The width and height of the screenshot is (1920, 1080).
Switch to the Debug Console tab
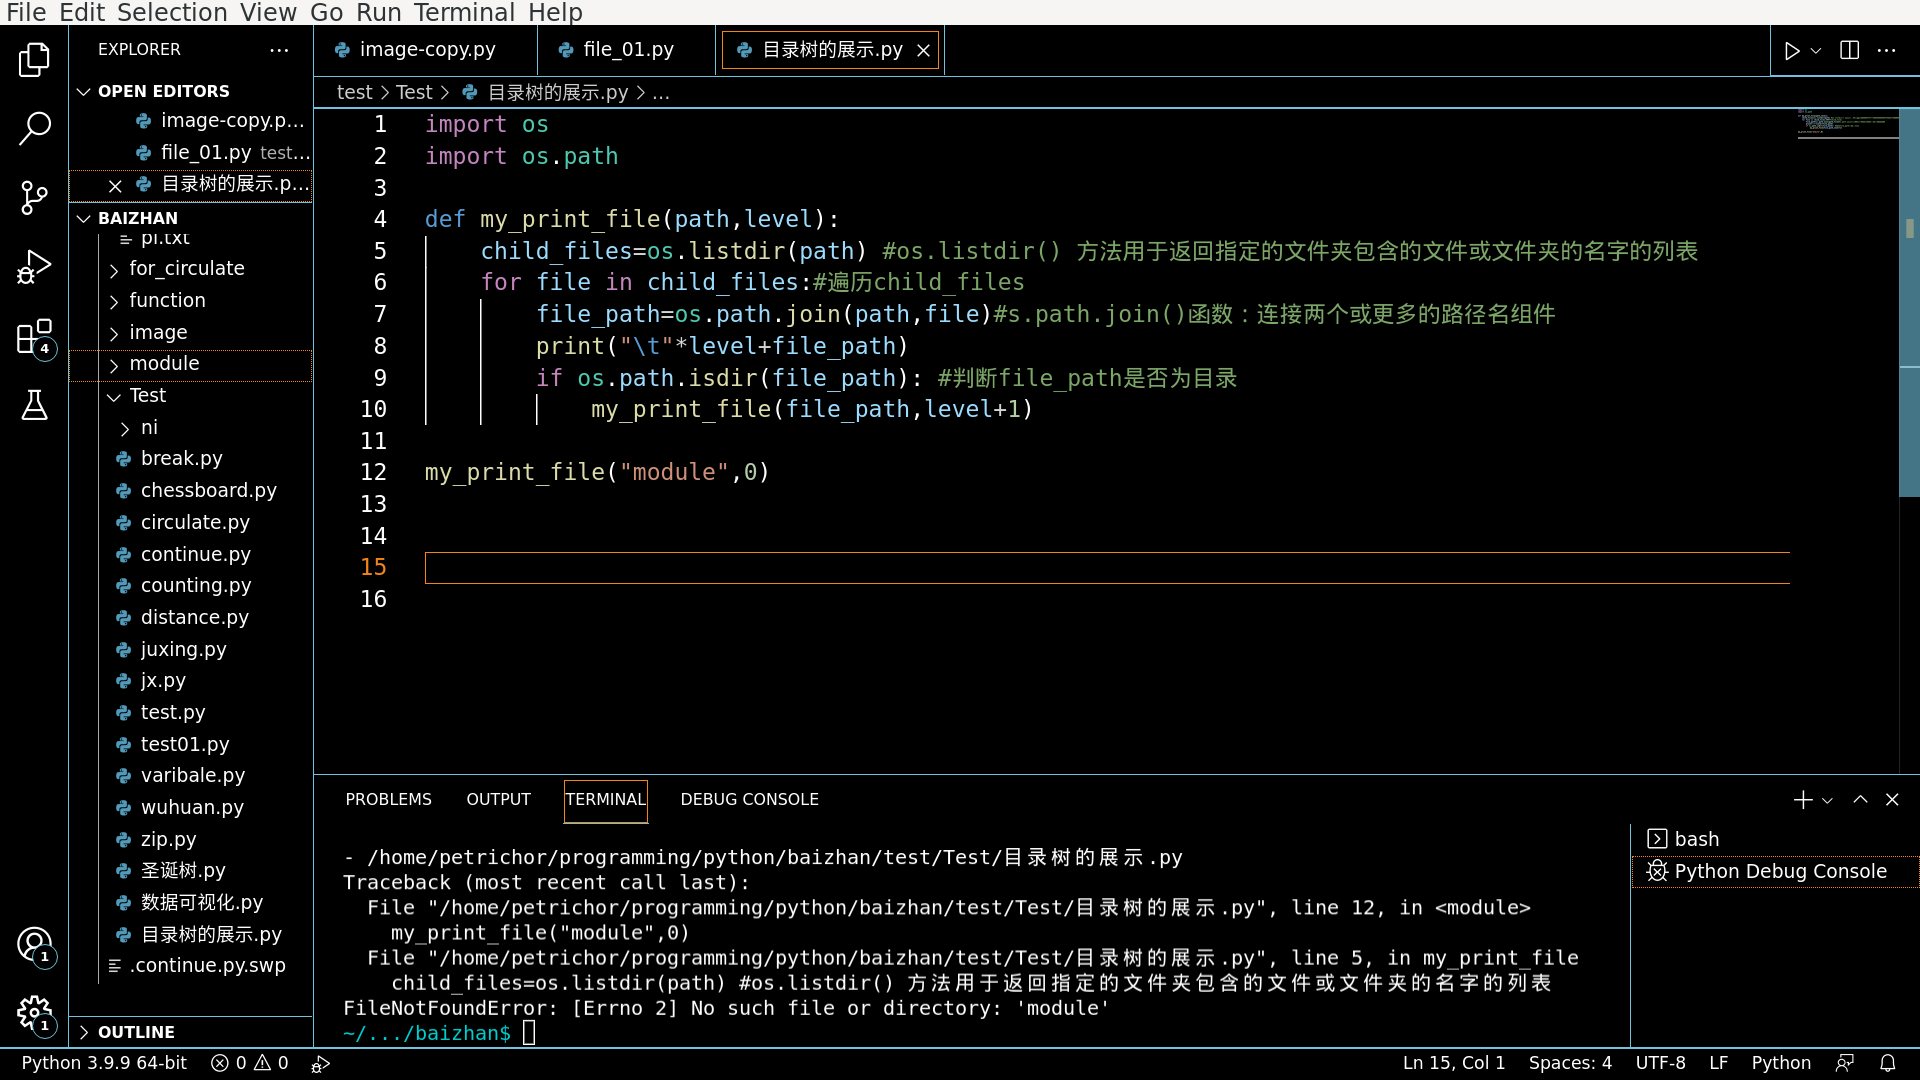click(749, 800)
